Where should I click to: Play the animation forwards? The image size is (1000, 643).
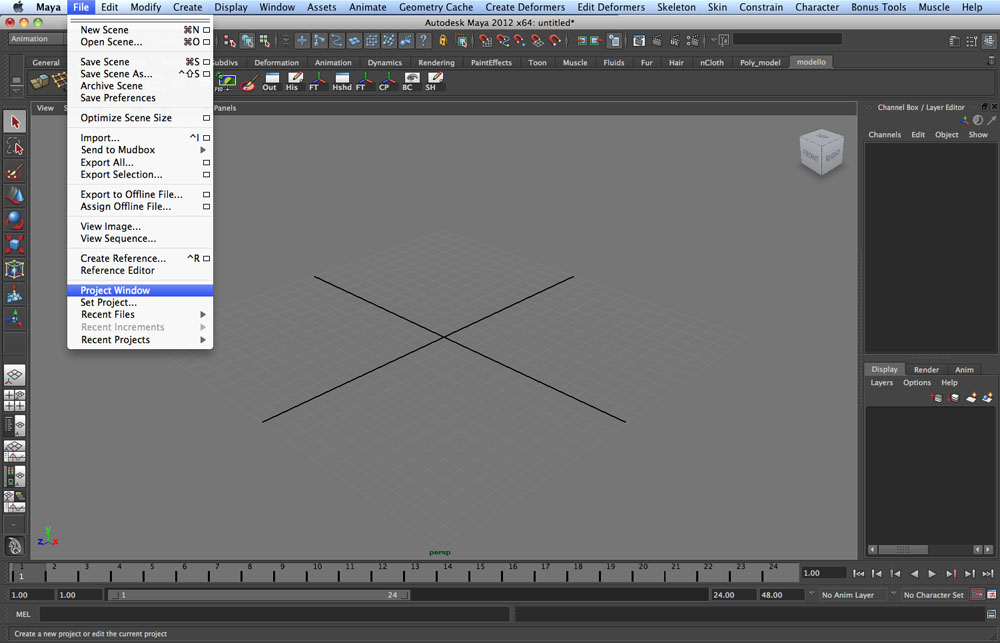(x=932, y=573)
